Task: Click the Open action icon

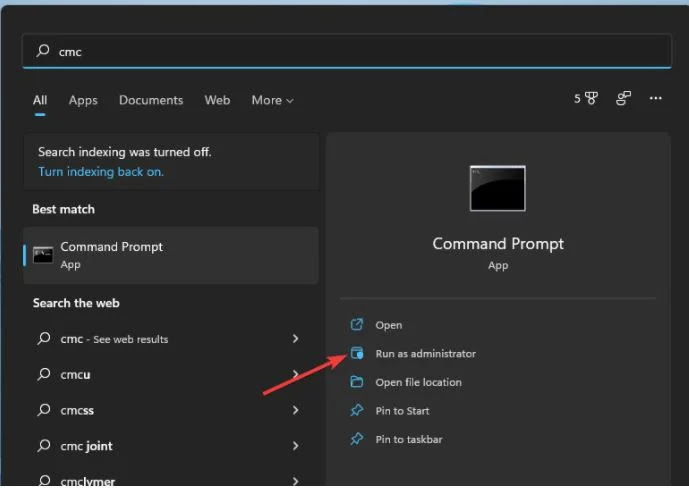Action: [356, 325]
